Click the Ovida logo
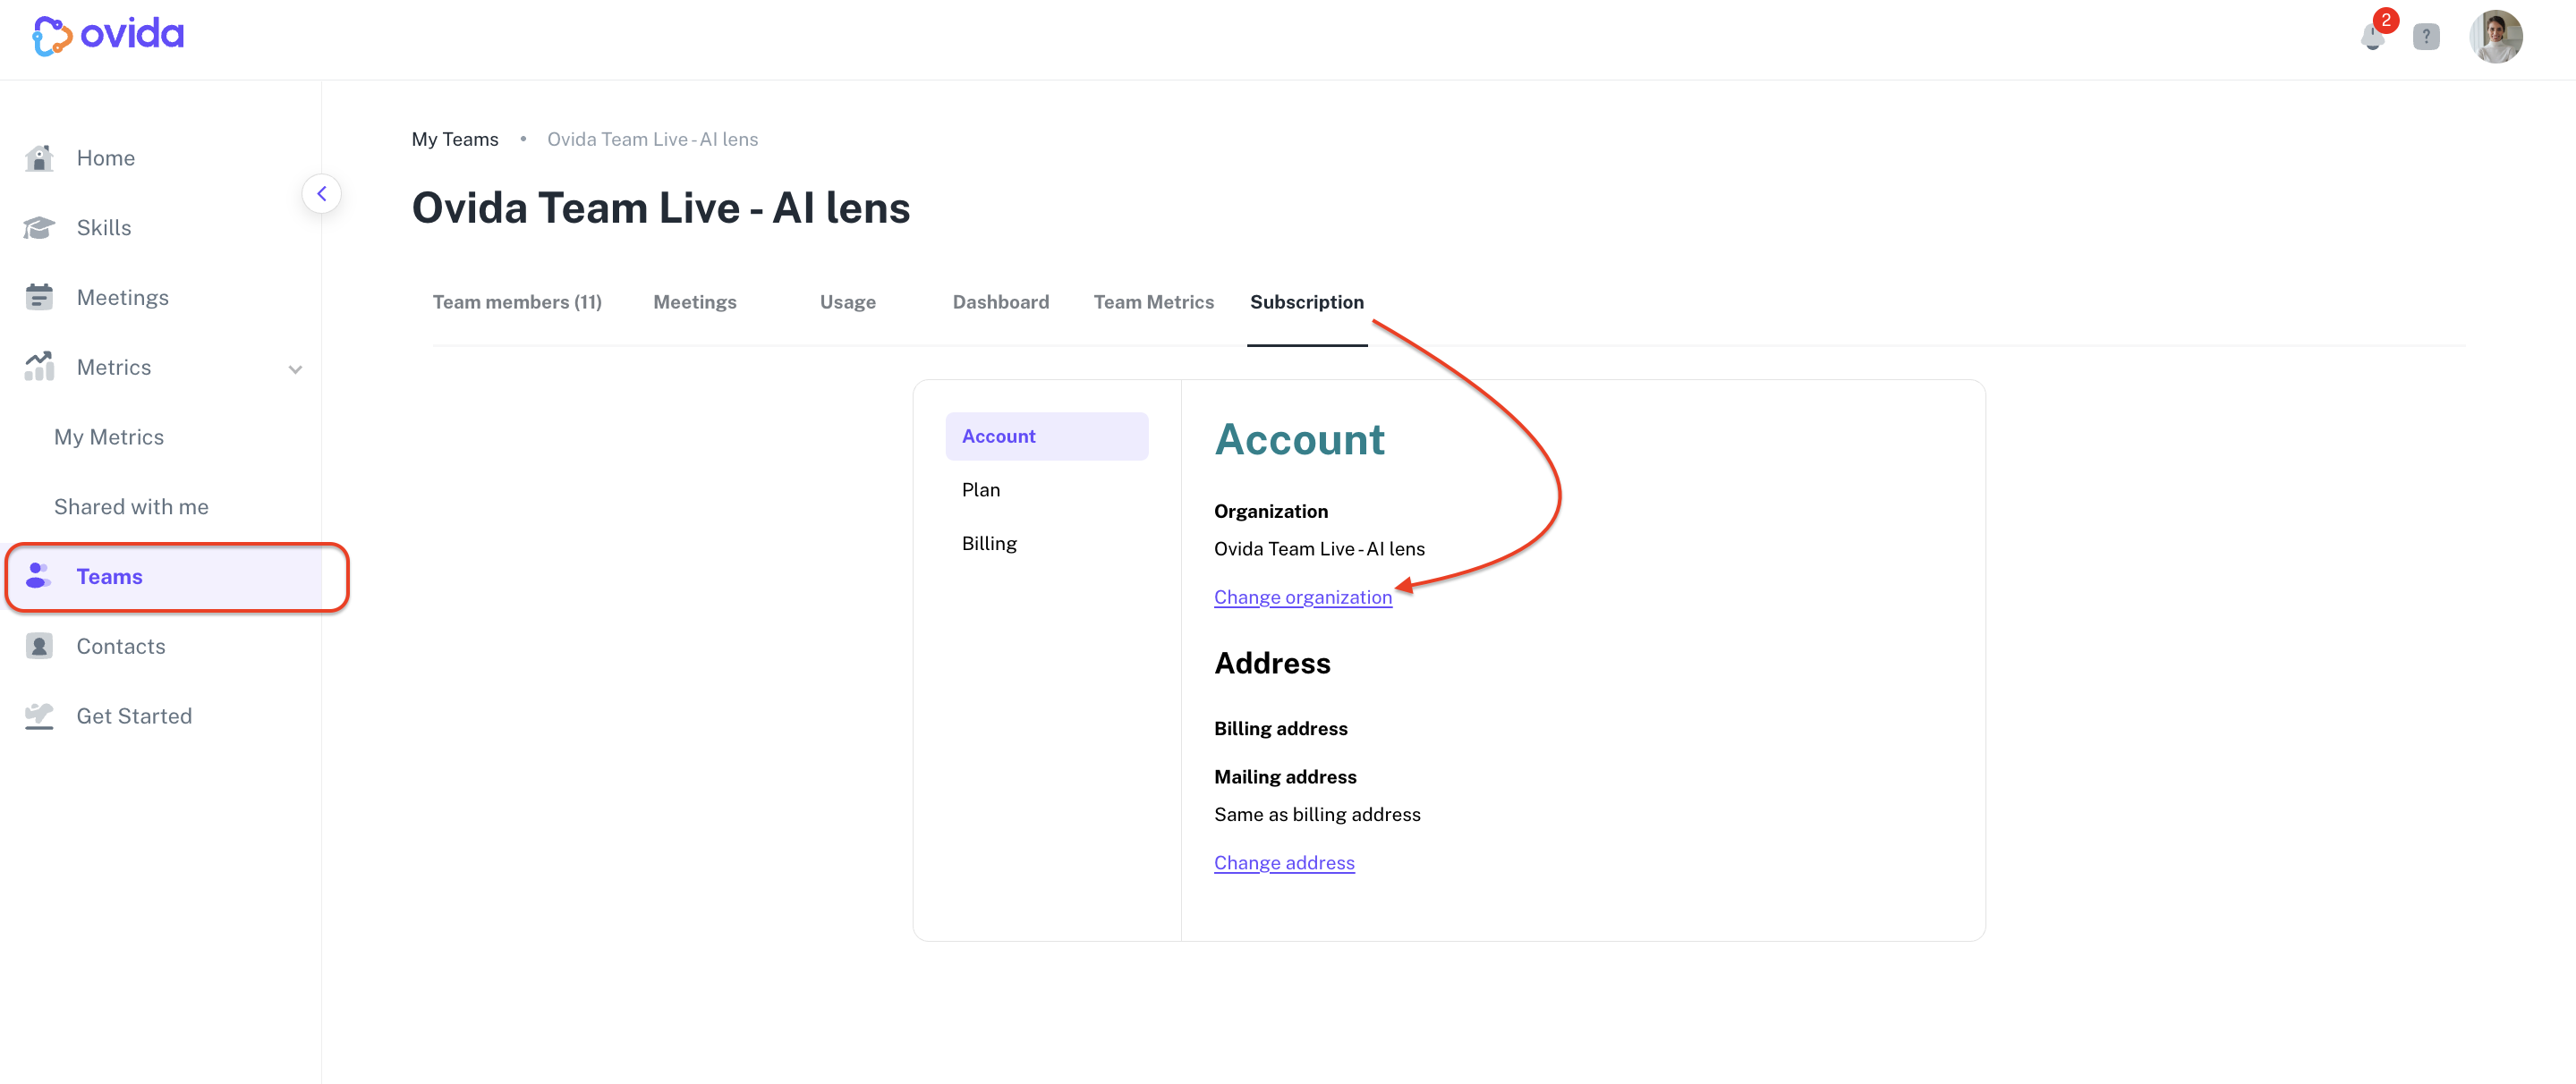The width and height of the screenshot is (2576, 1084). click(x=108, y=36)
